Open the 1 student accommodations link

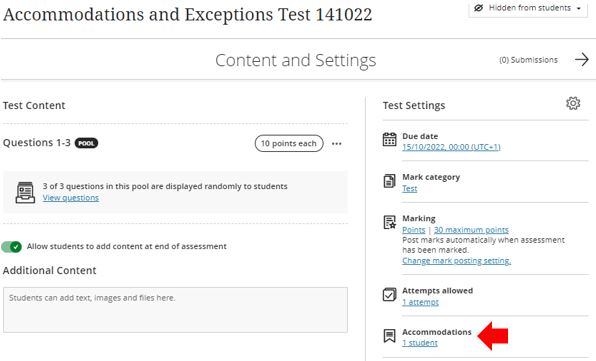click(x=420, y=343)
